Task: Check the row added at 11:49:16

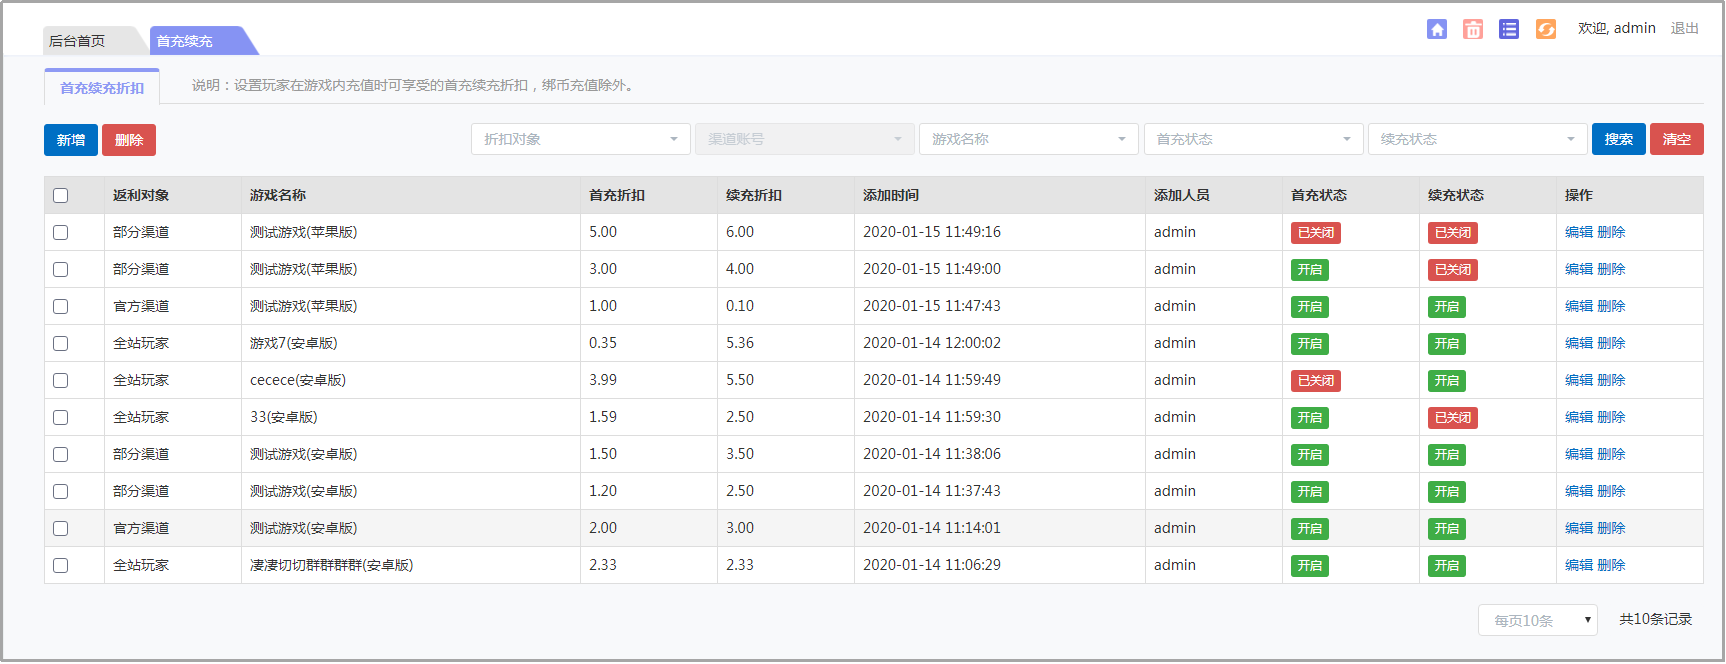Action: pos(61,233)
